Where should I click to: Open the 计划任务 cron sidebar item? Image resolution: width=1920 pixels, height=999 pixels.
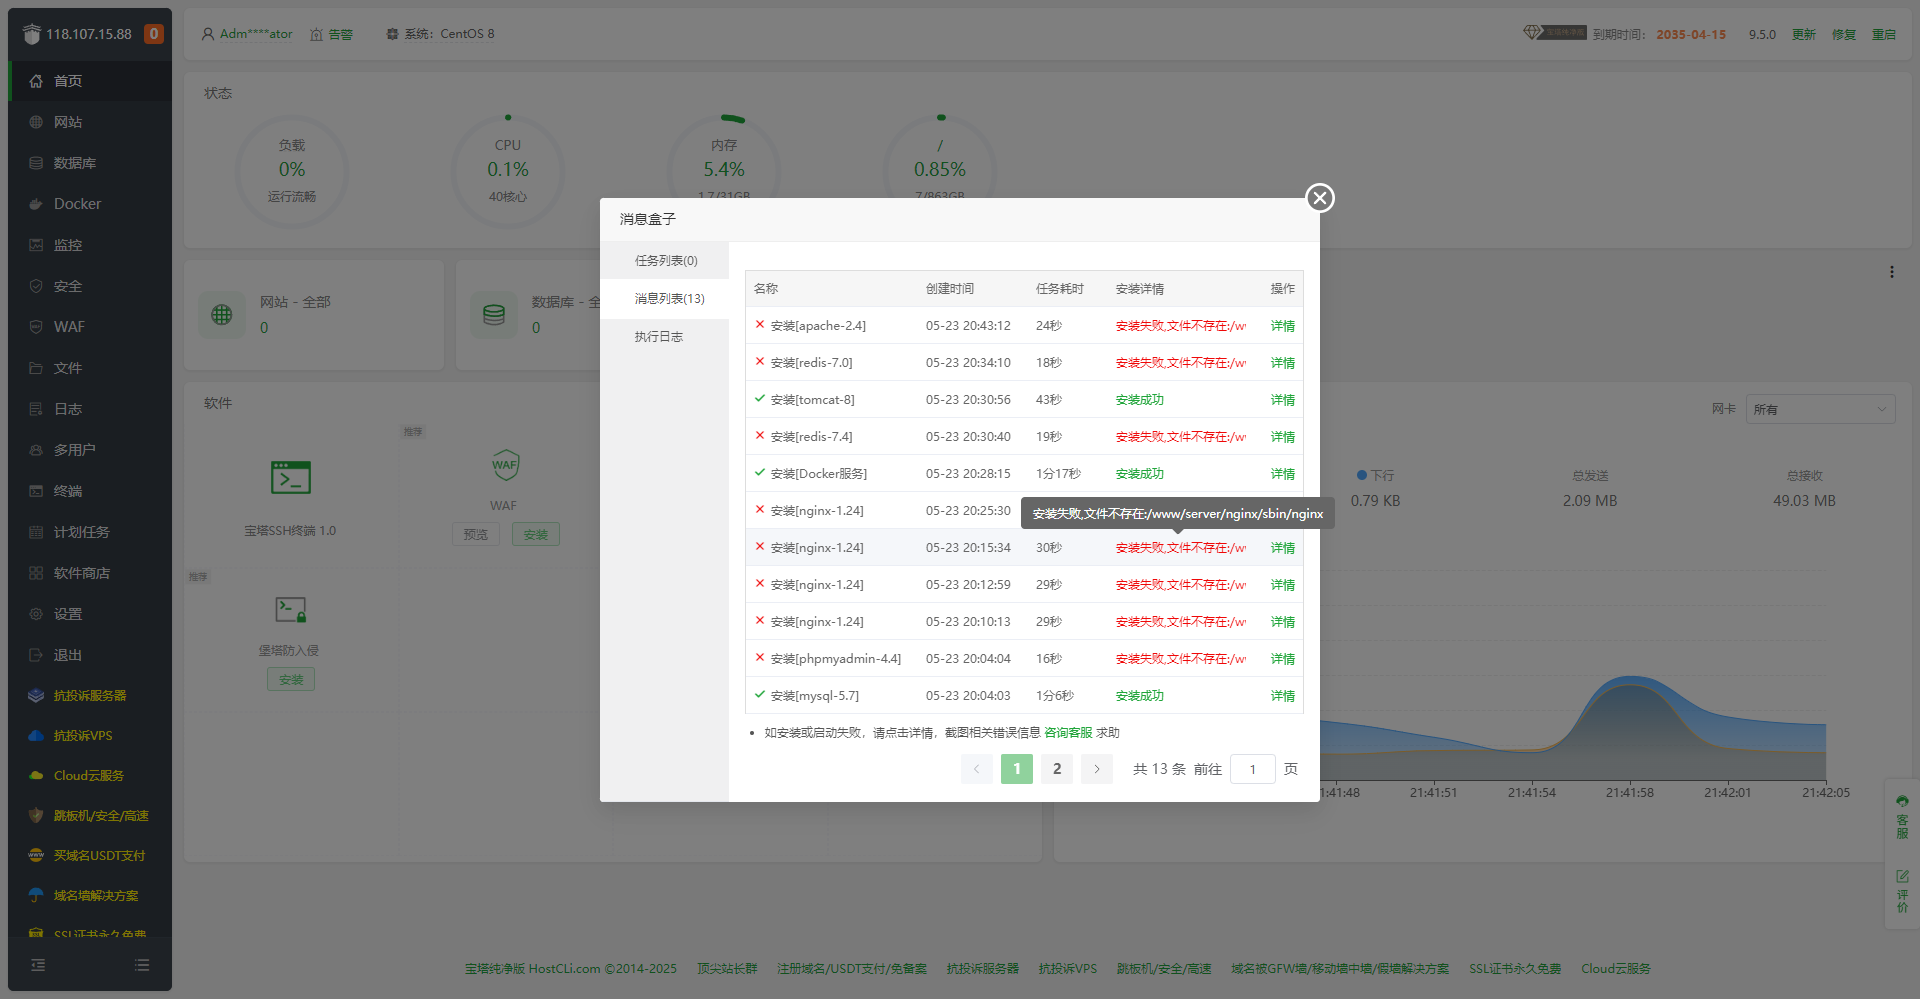(x=90, y=532)
